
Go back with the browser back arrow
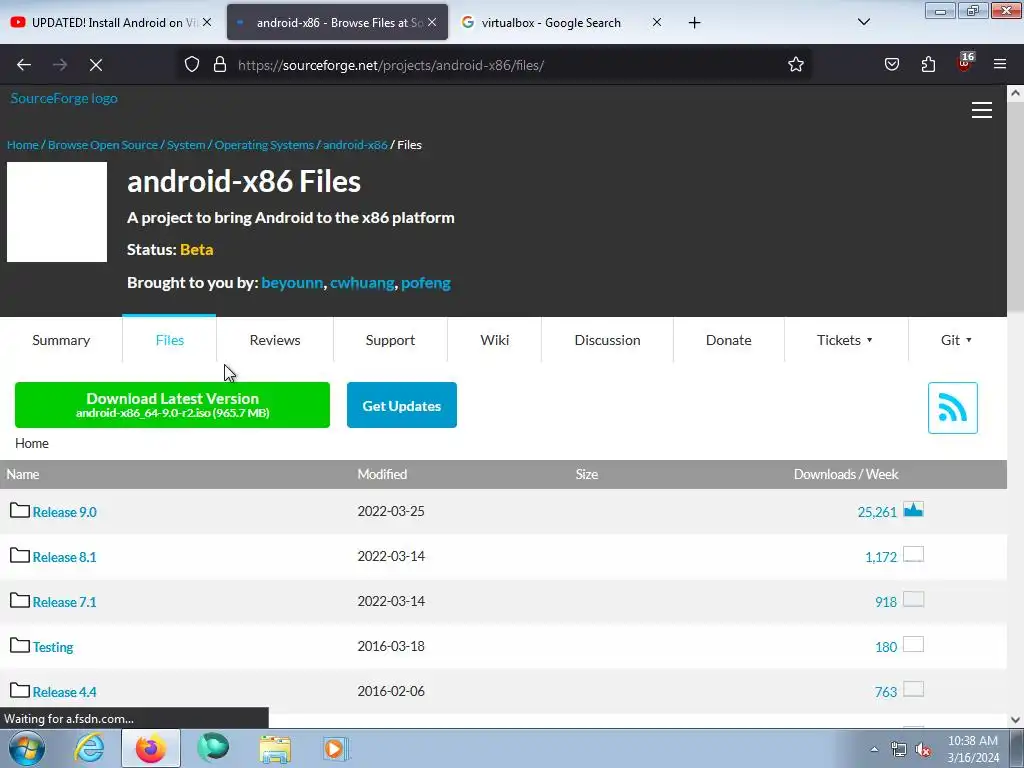24,65
